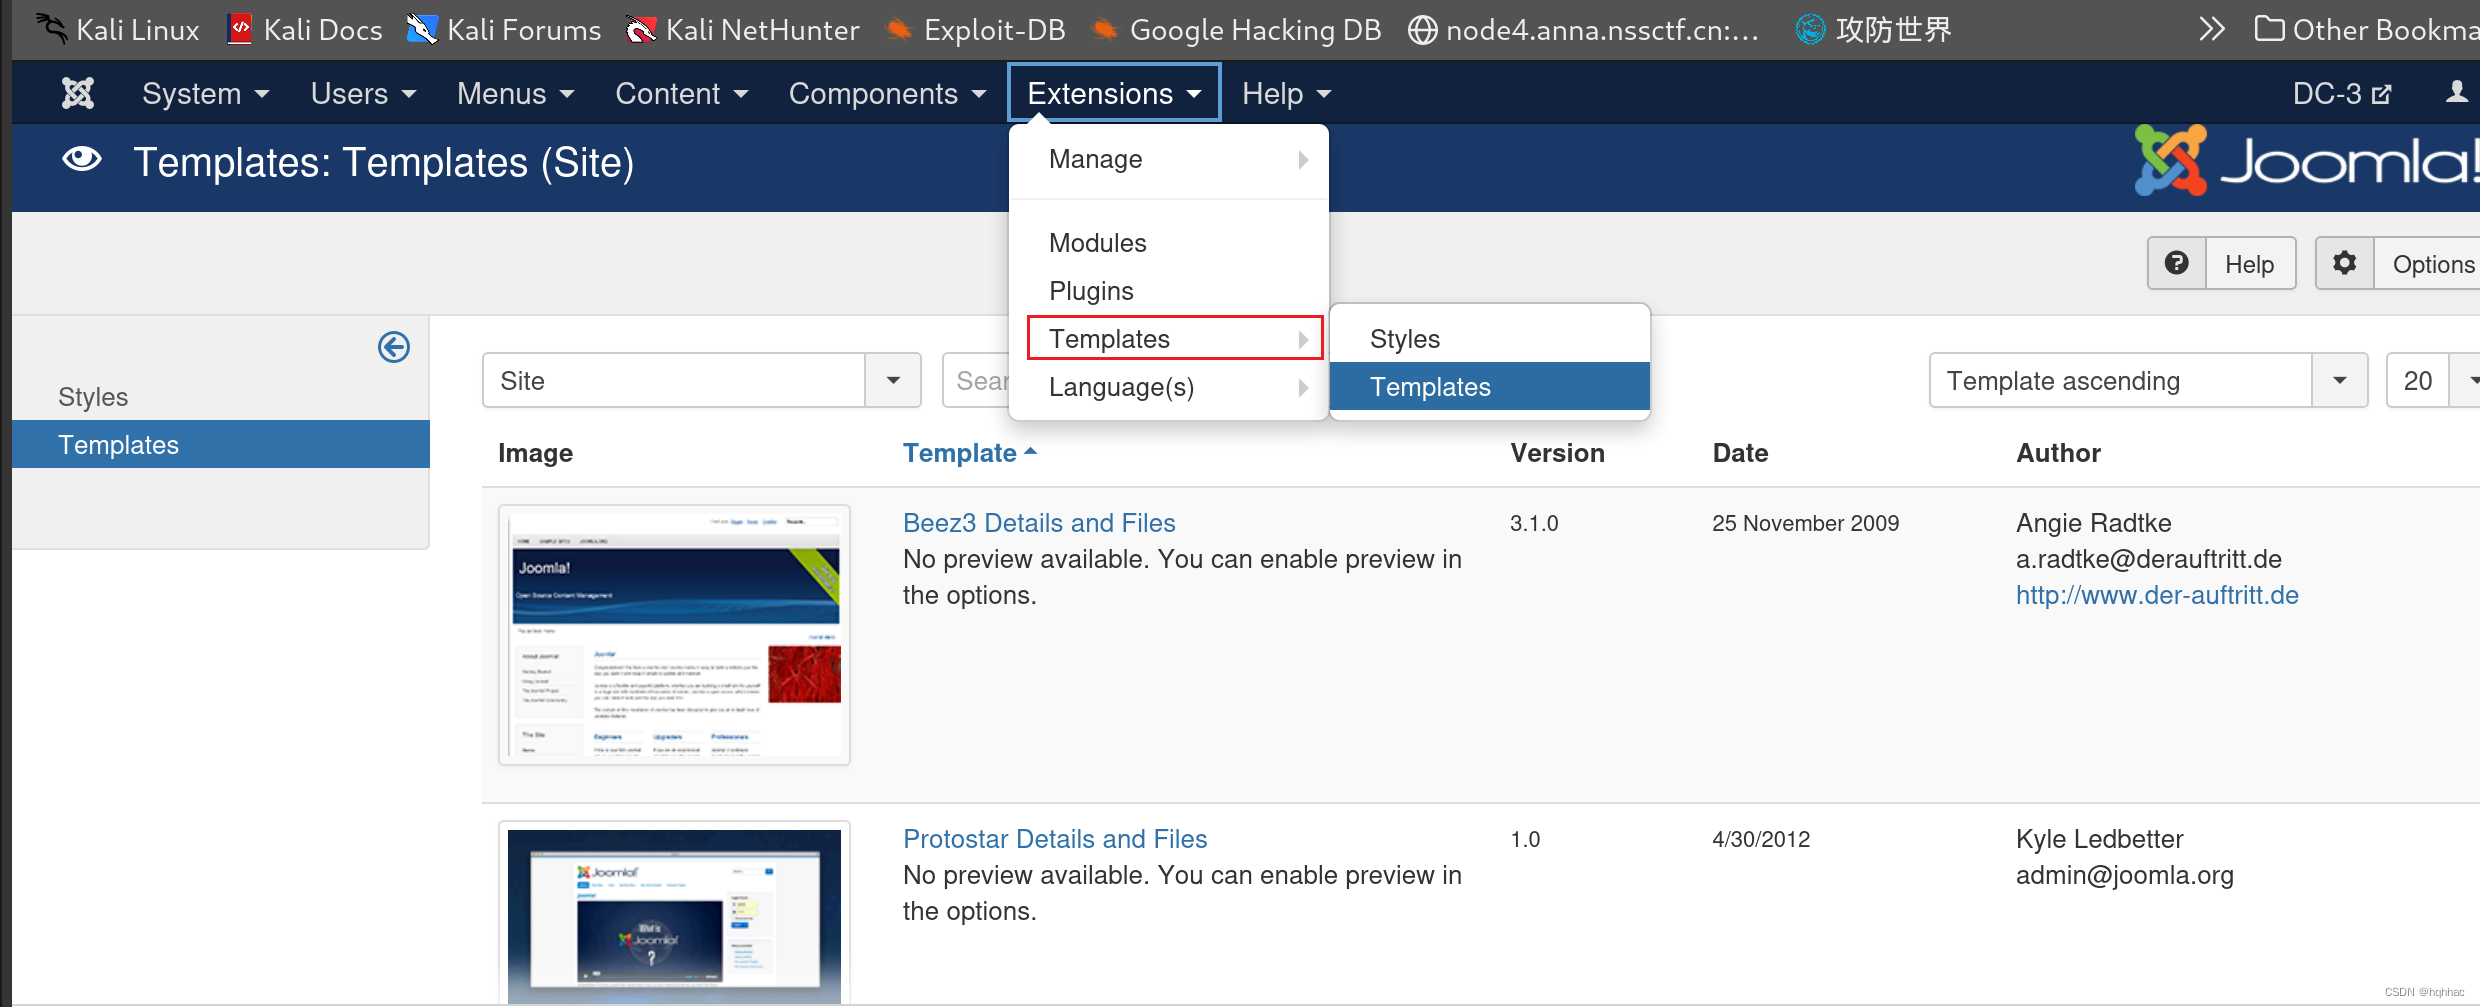Select Modules from the Extensions menu
Image resolution: width=2480 pixels, height=1007 pixels.
(1169, 243)
